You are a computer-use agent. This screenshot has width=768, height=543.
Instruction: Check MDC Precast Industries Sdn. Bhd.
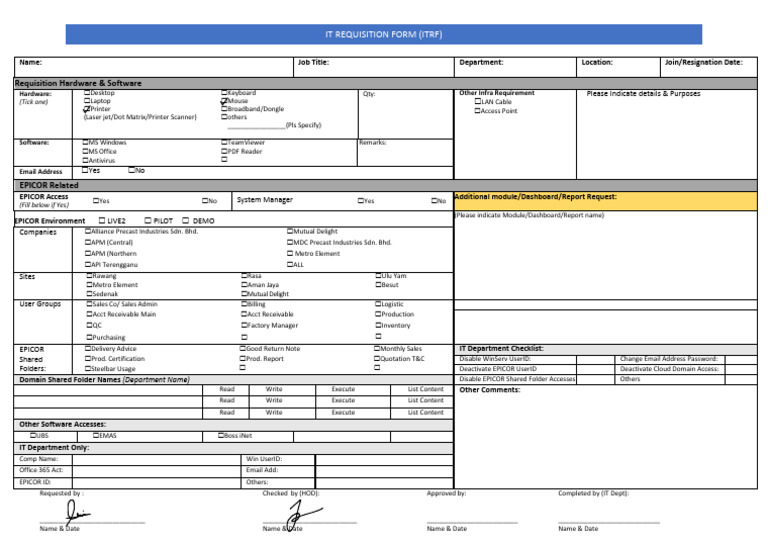290,242
